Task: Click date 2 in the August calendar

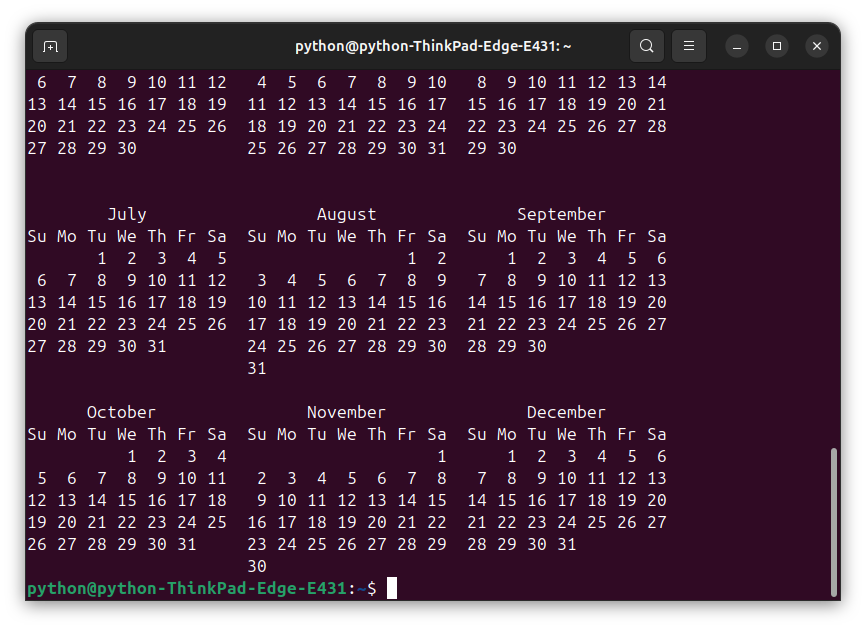Action: (442, 258)
